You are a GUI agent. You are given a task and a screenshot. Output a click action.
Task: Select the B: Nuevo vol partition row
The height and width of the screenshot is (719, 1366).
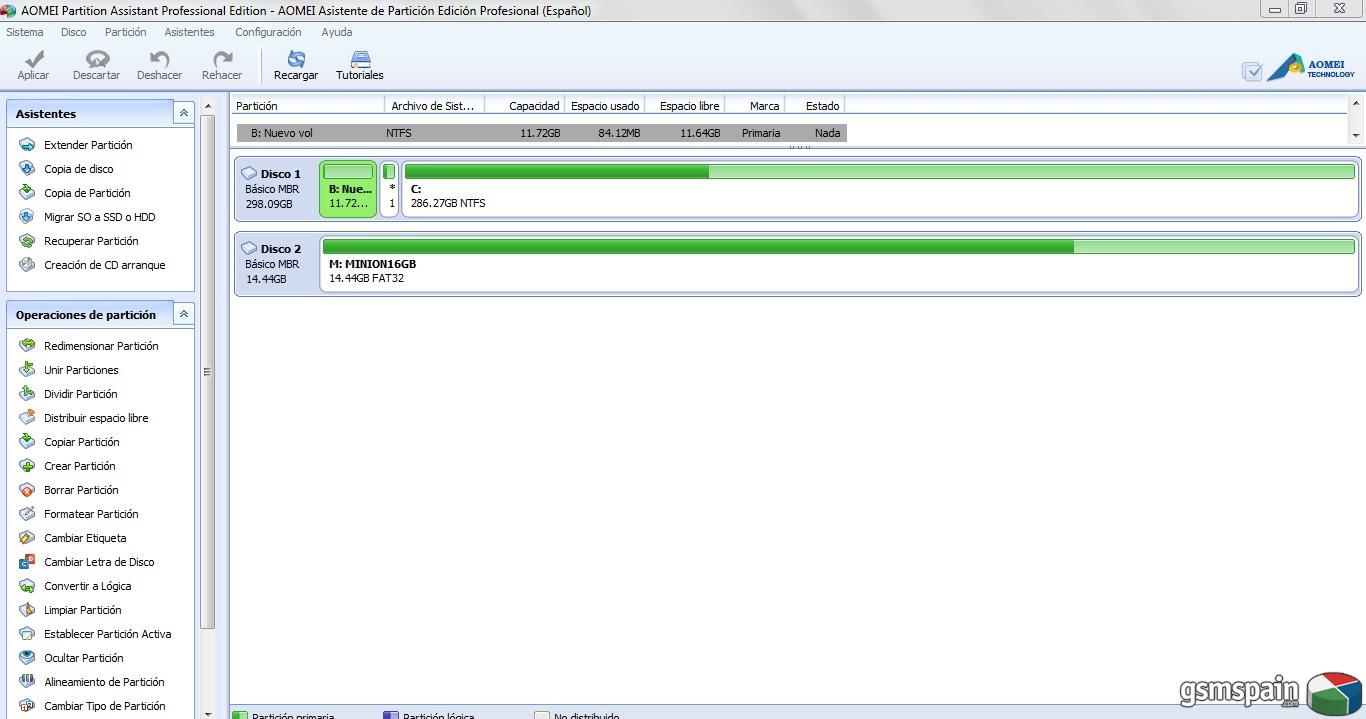(542, 133)
